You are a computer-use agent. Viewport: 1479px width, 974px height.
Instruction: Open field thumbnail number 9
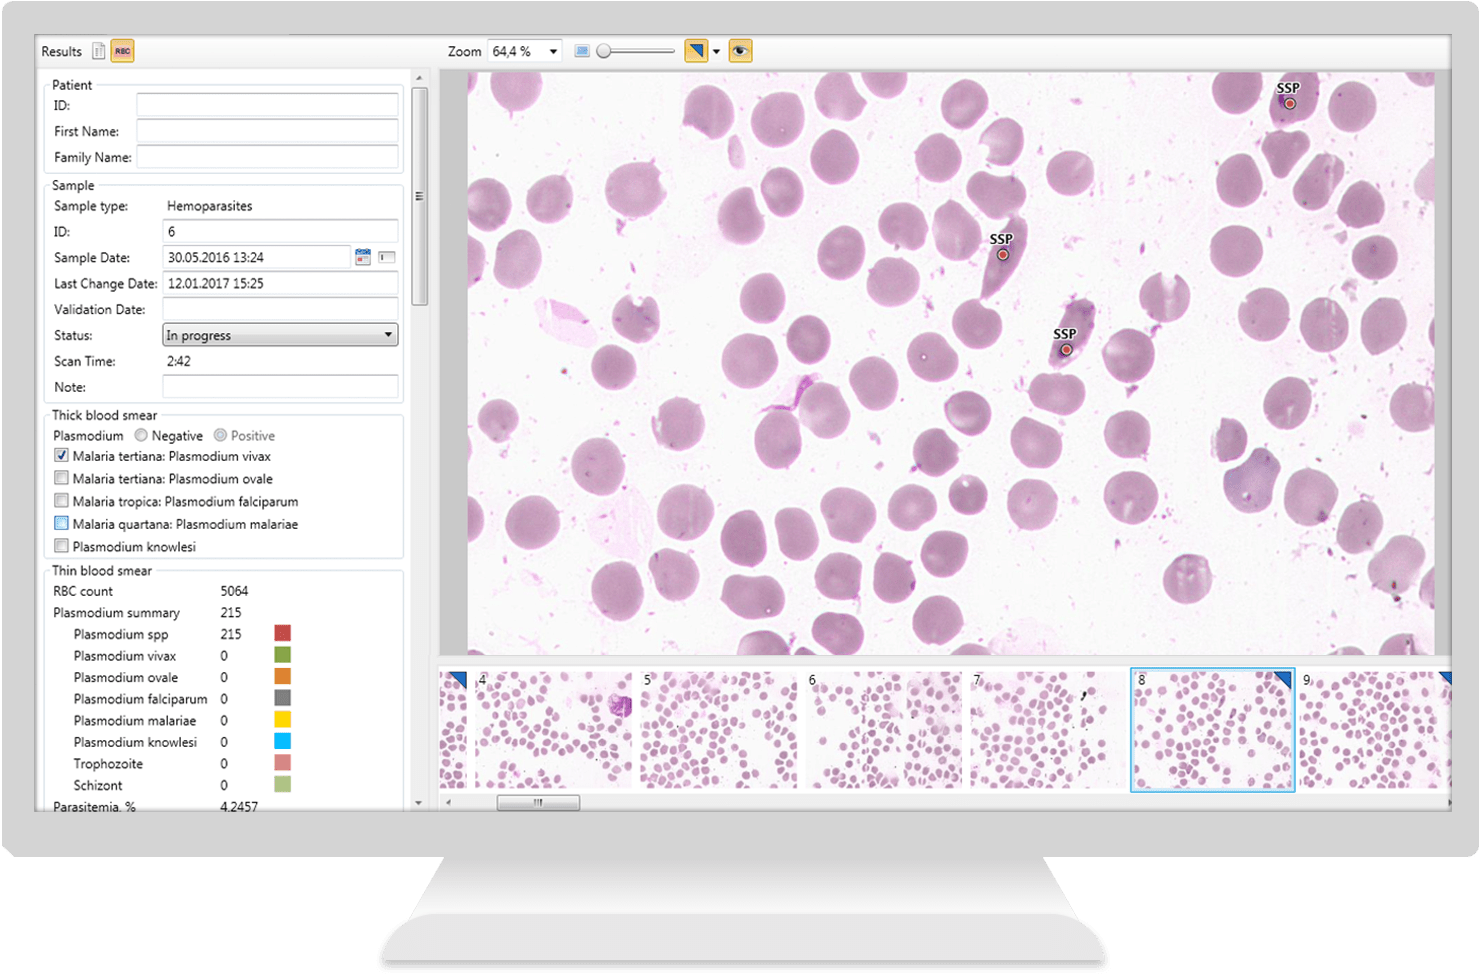click(1375, 730)
